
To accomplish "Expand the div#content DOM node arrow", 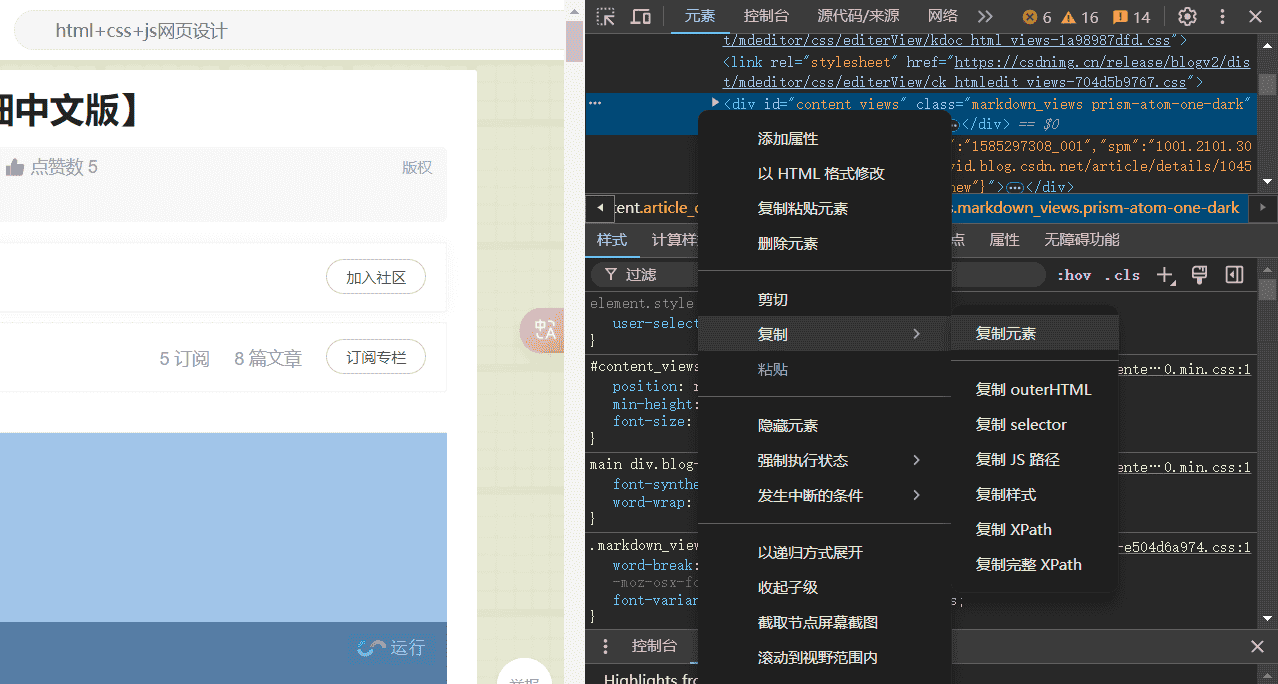I will [x=713, y=101].
